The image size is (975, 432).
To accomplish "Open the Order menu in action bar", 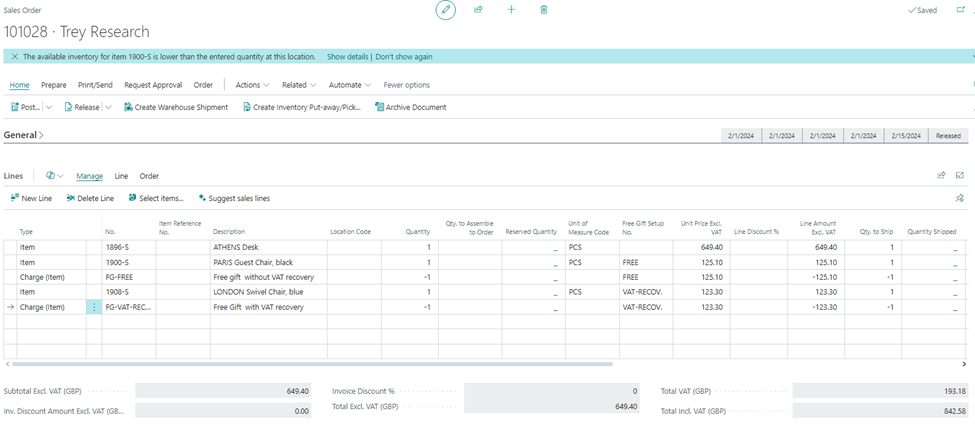I will 203,85.
